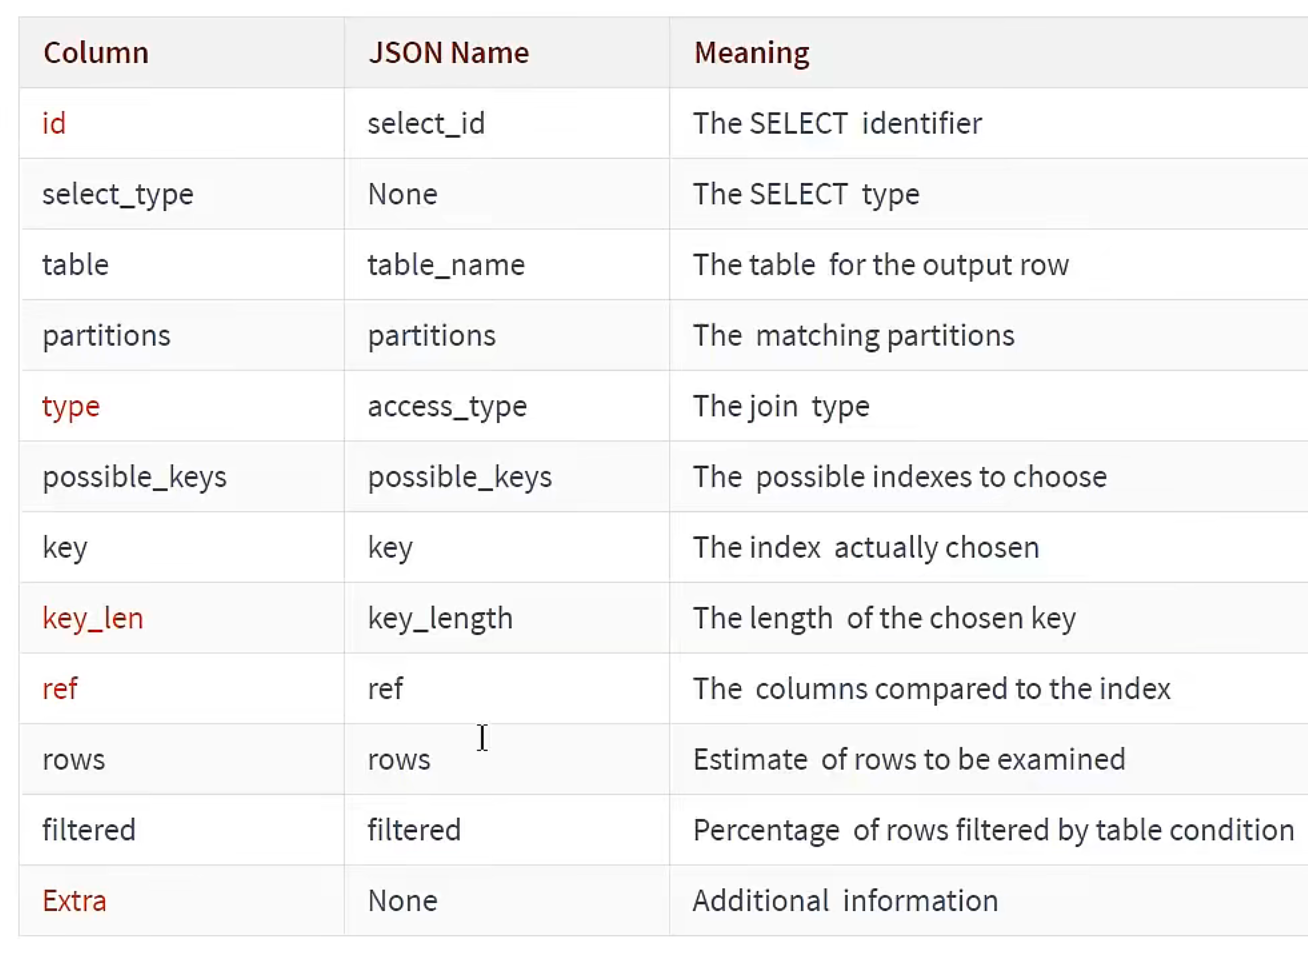Follow the red 'key_len' link
Image resolution: width=1308 pixels, height=970 pixels.
[x=93, y=618]
